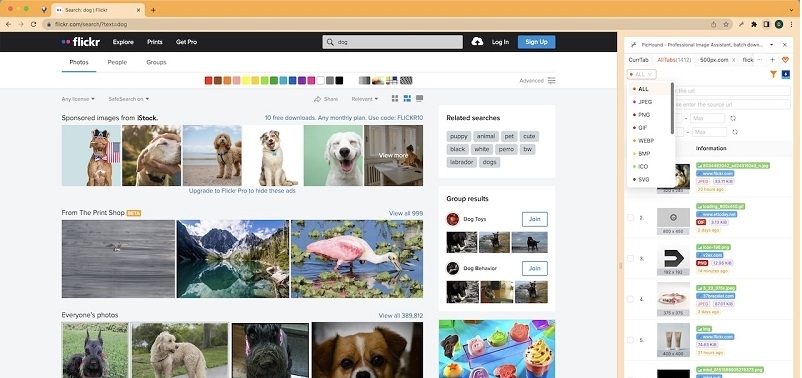
Task: Go back in browser history
Action: coord(9,24)
